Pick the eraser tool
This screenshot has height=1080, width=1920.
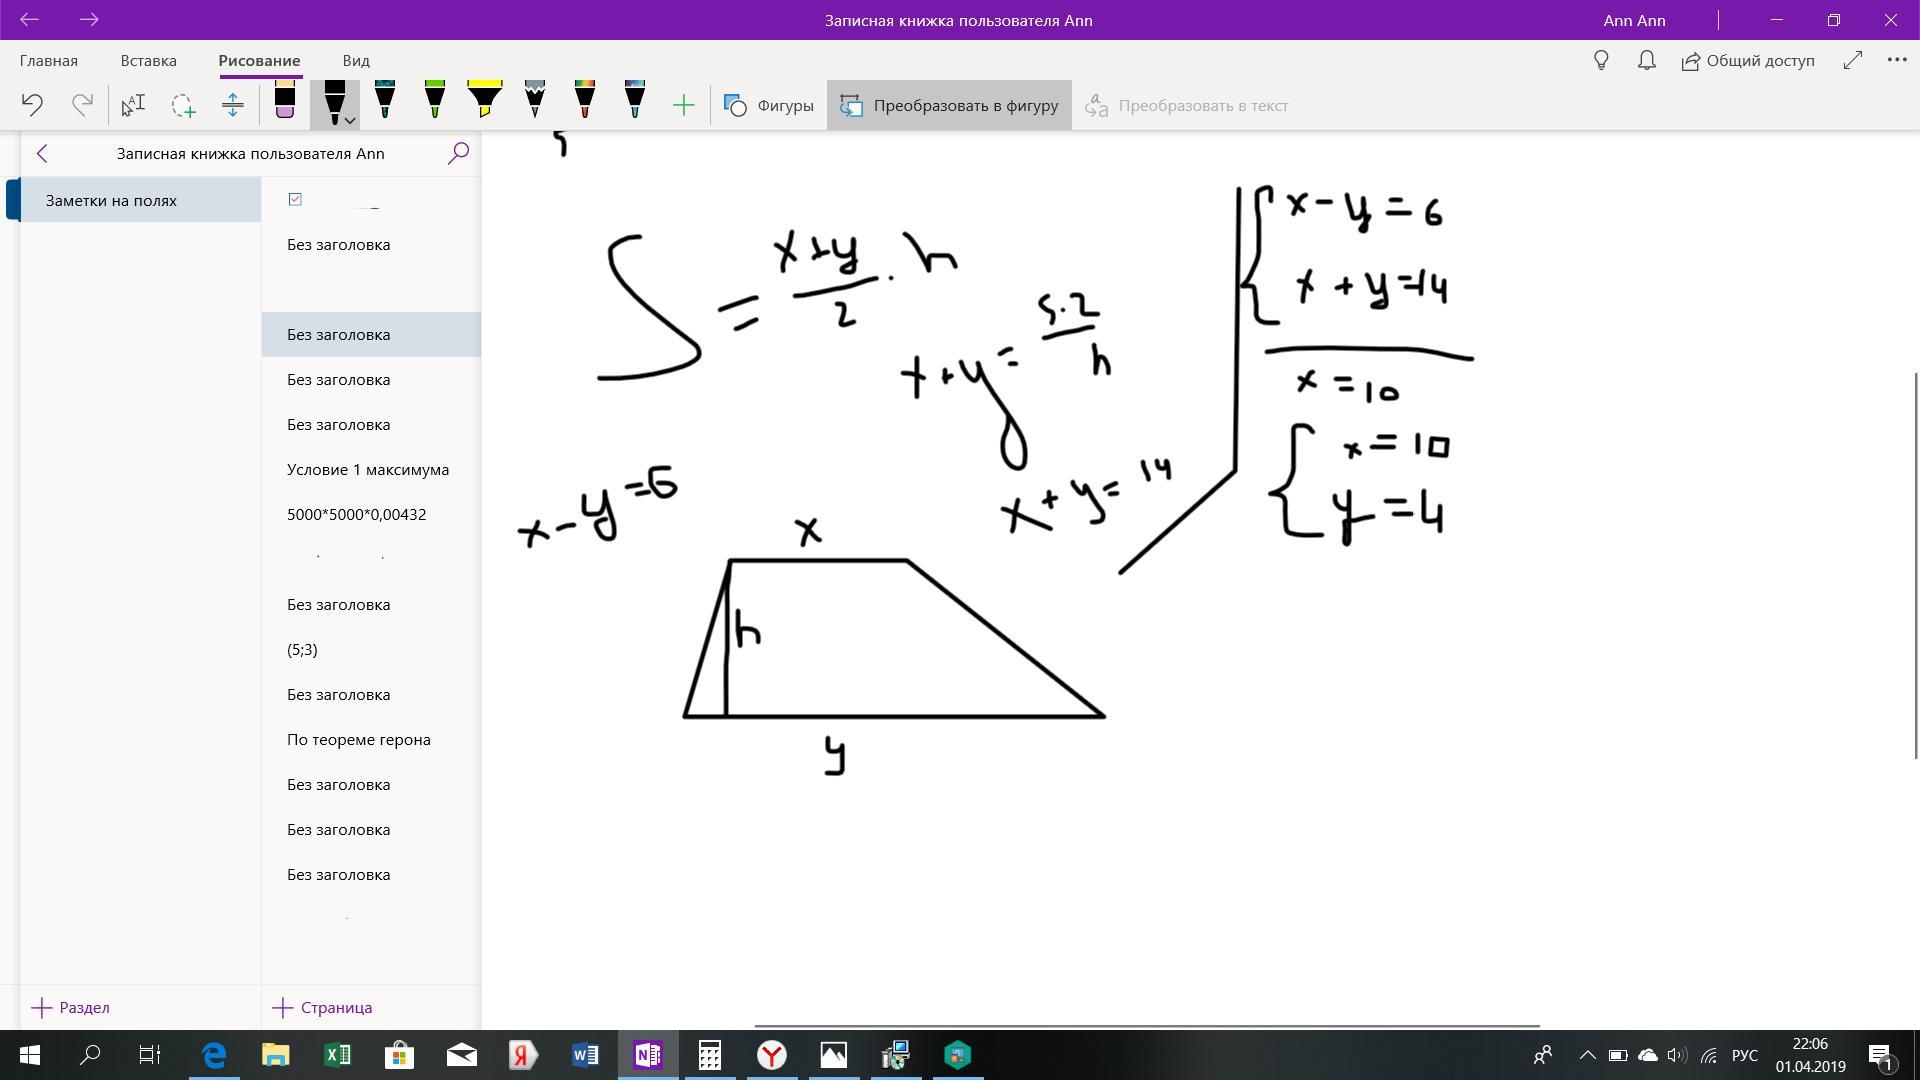pyautogui.click(x=285, y=101)
